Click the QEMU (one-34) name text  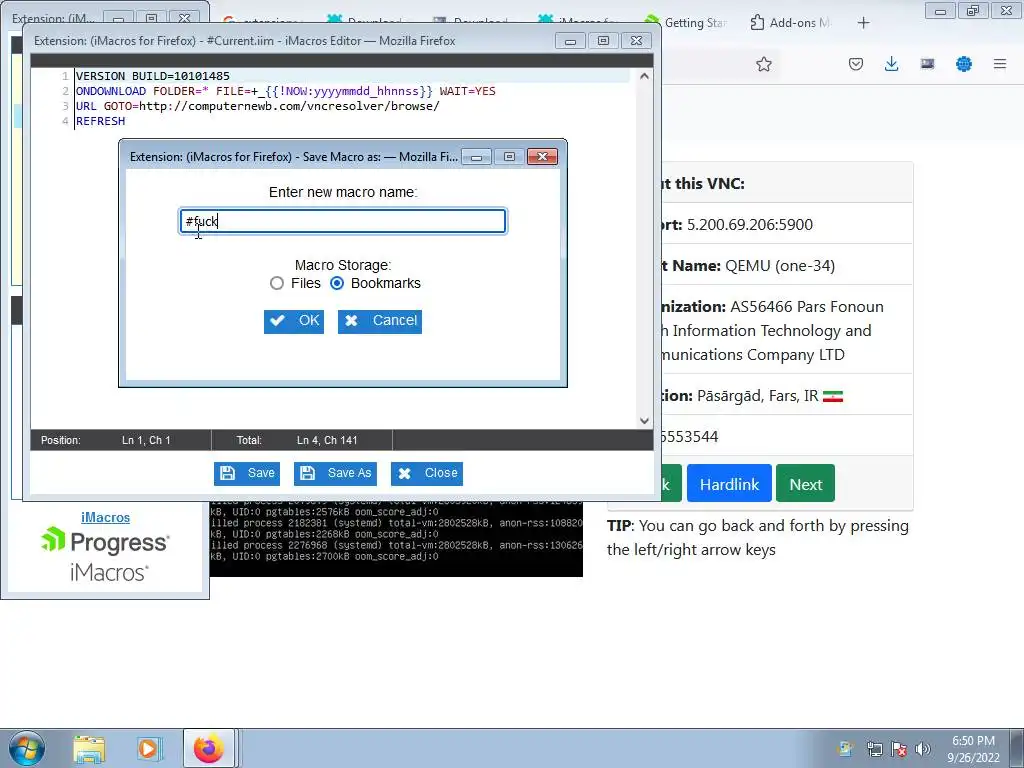pos(780,266)
